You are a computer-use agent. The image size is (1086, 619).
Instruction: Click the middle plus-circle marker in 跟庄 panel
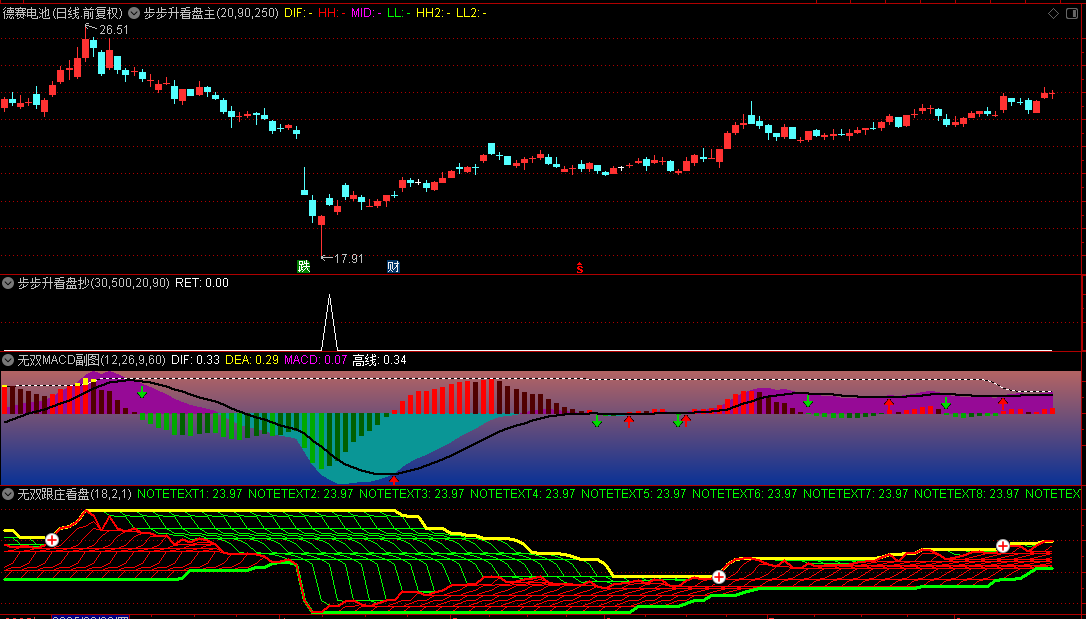718,577
